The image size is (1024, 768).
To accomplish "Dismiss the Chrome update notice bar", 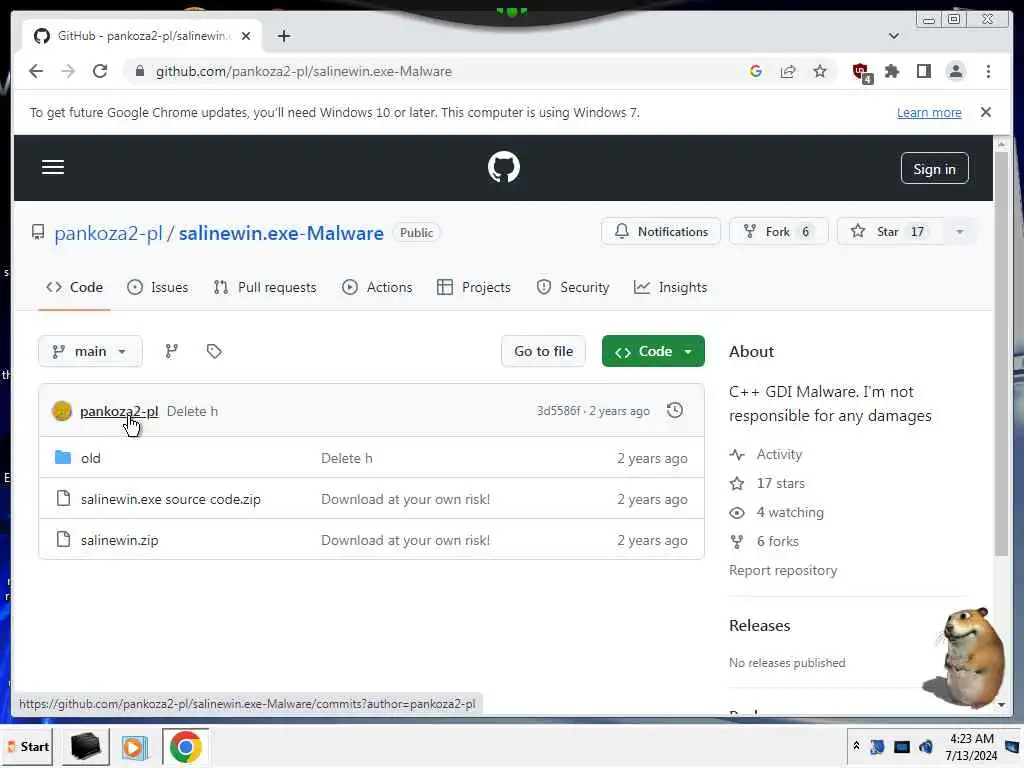I will (x=985, y=112).
